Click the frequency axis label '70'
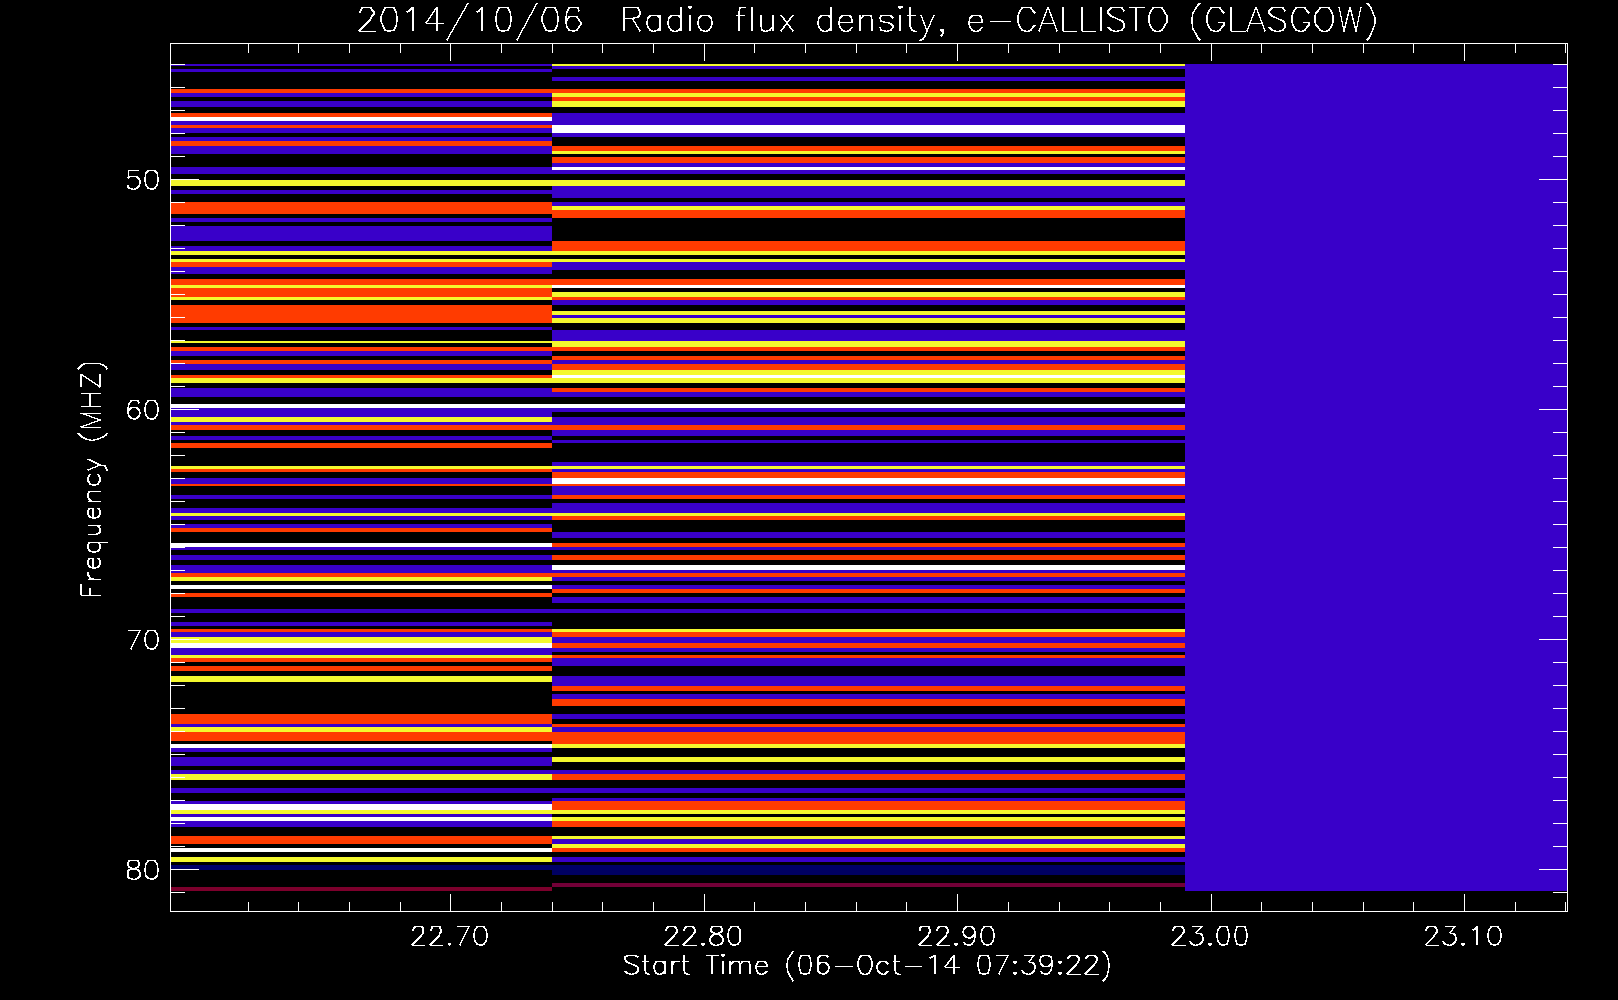This screenshot has height=1000, width=1618. (143, 640)
